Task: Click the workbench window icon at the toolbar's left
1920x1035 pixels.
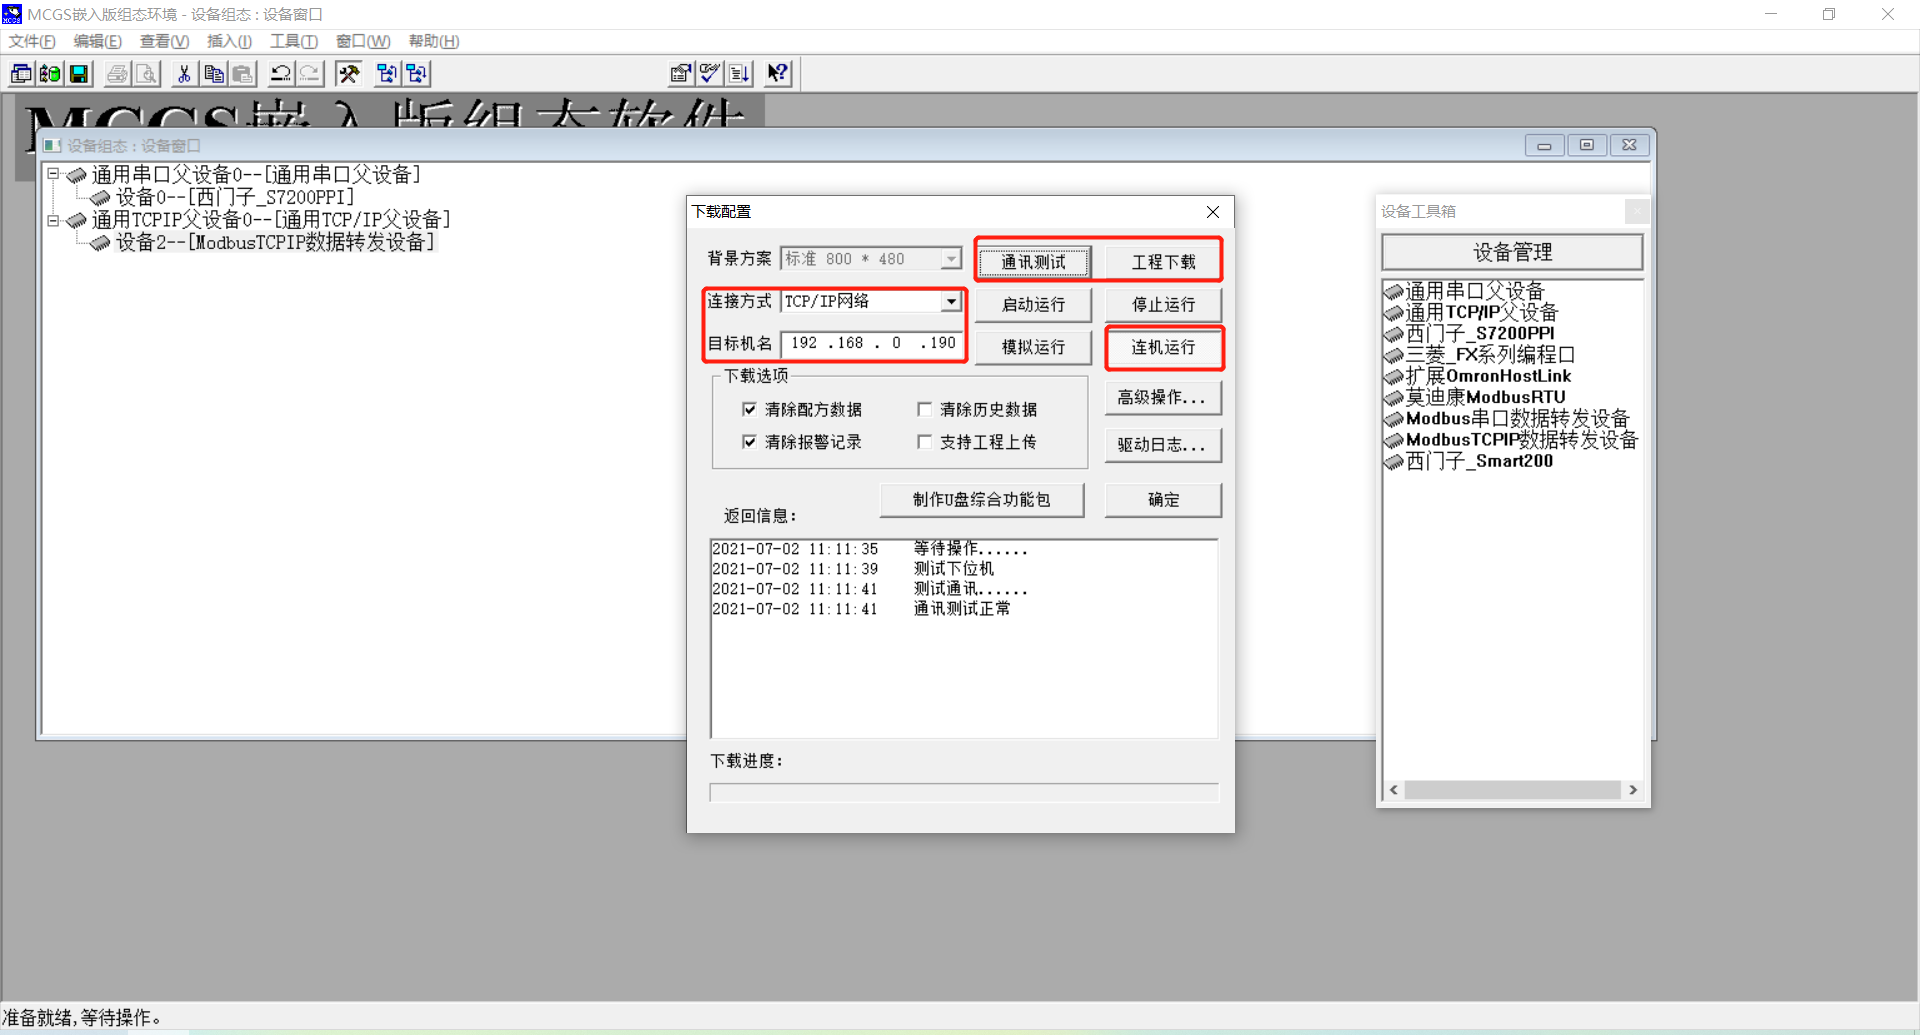Action: [x=21, y=74]
